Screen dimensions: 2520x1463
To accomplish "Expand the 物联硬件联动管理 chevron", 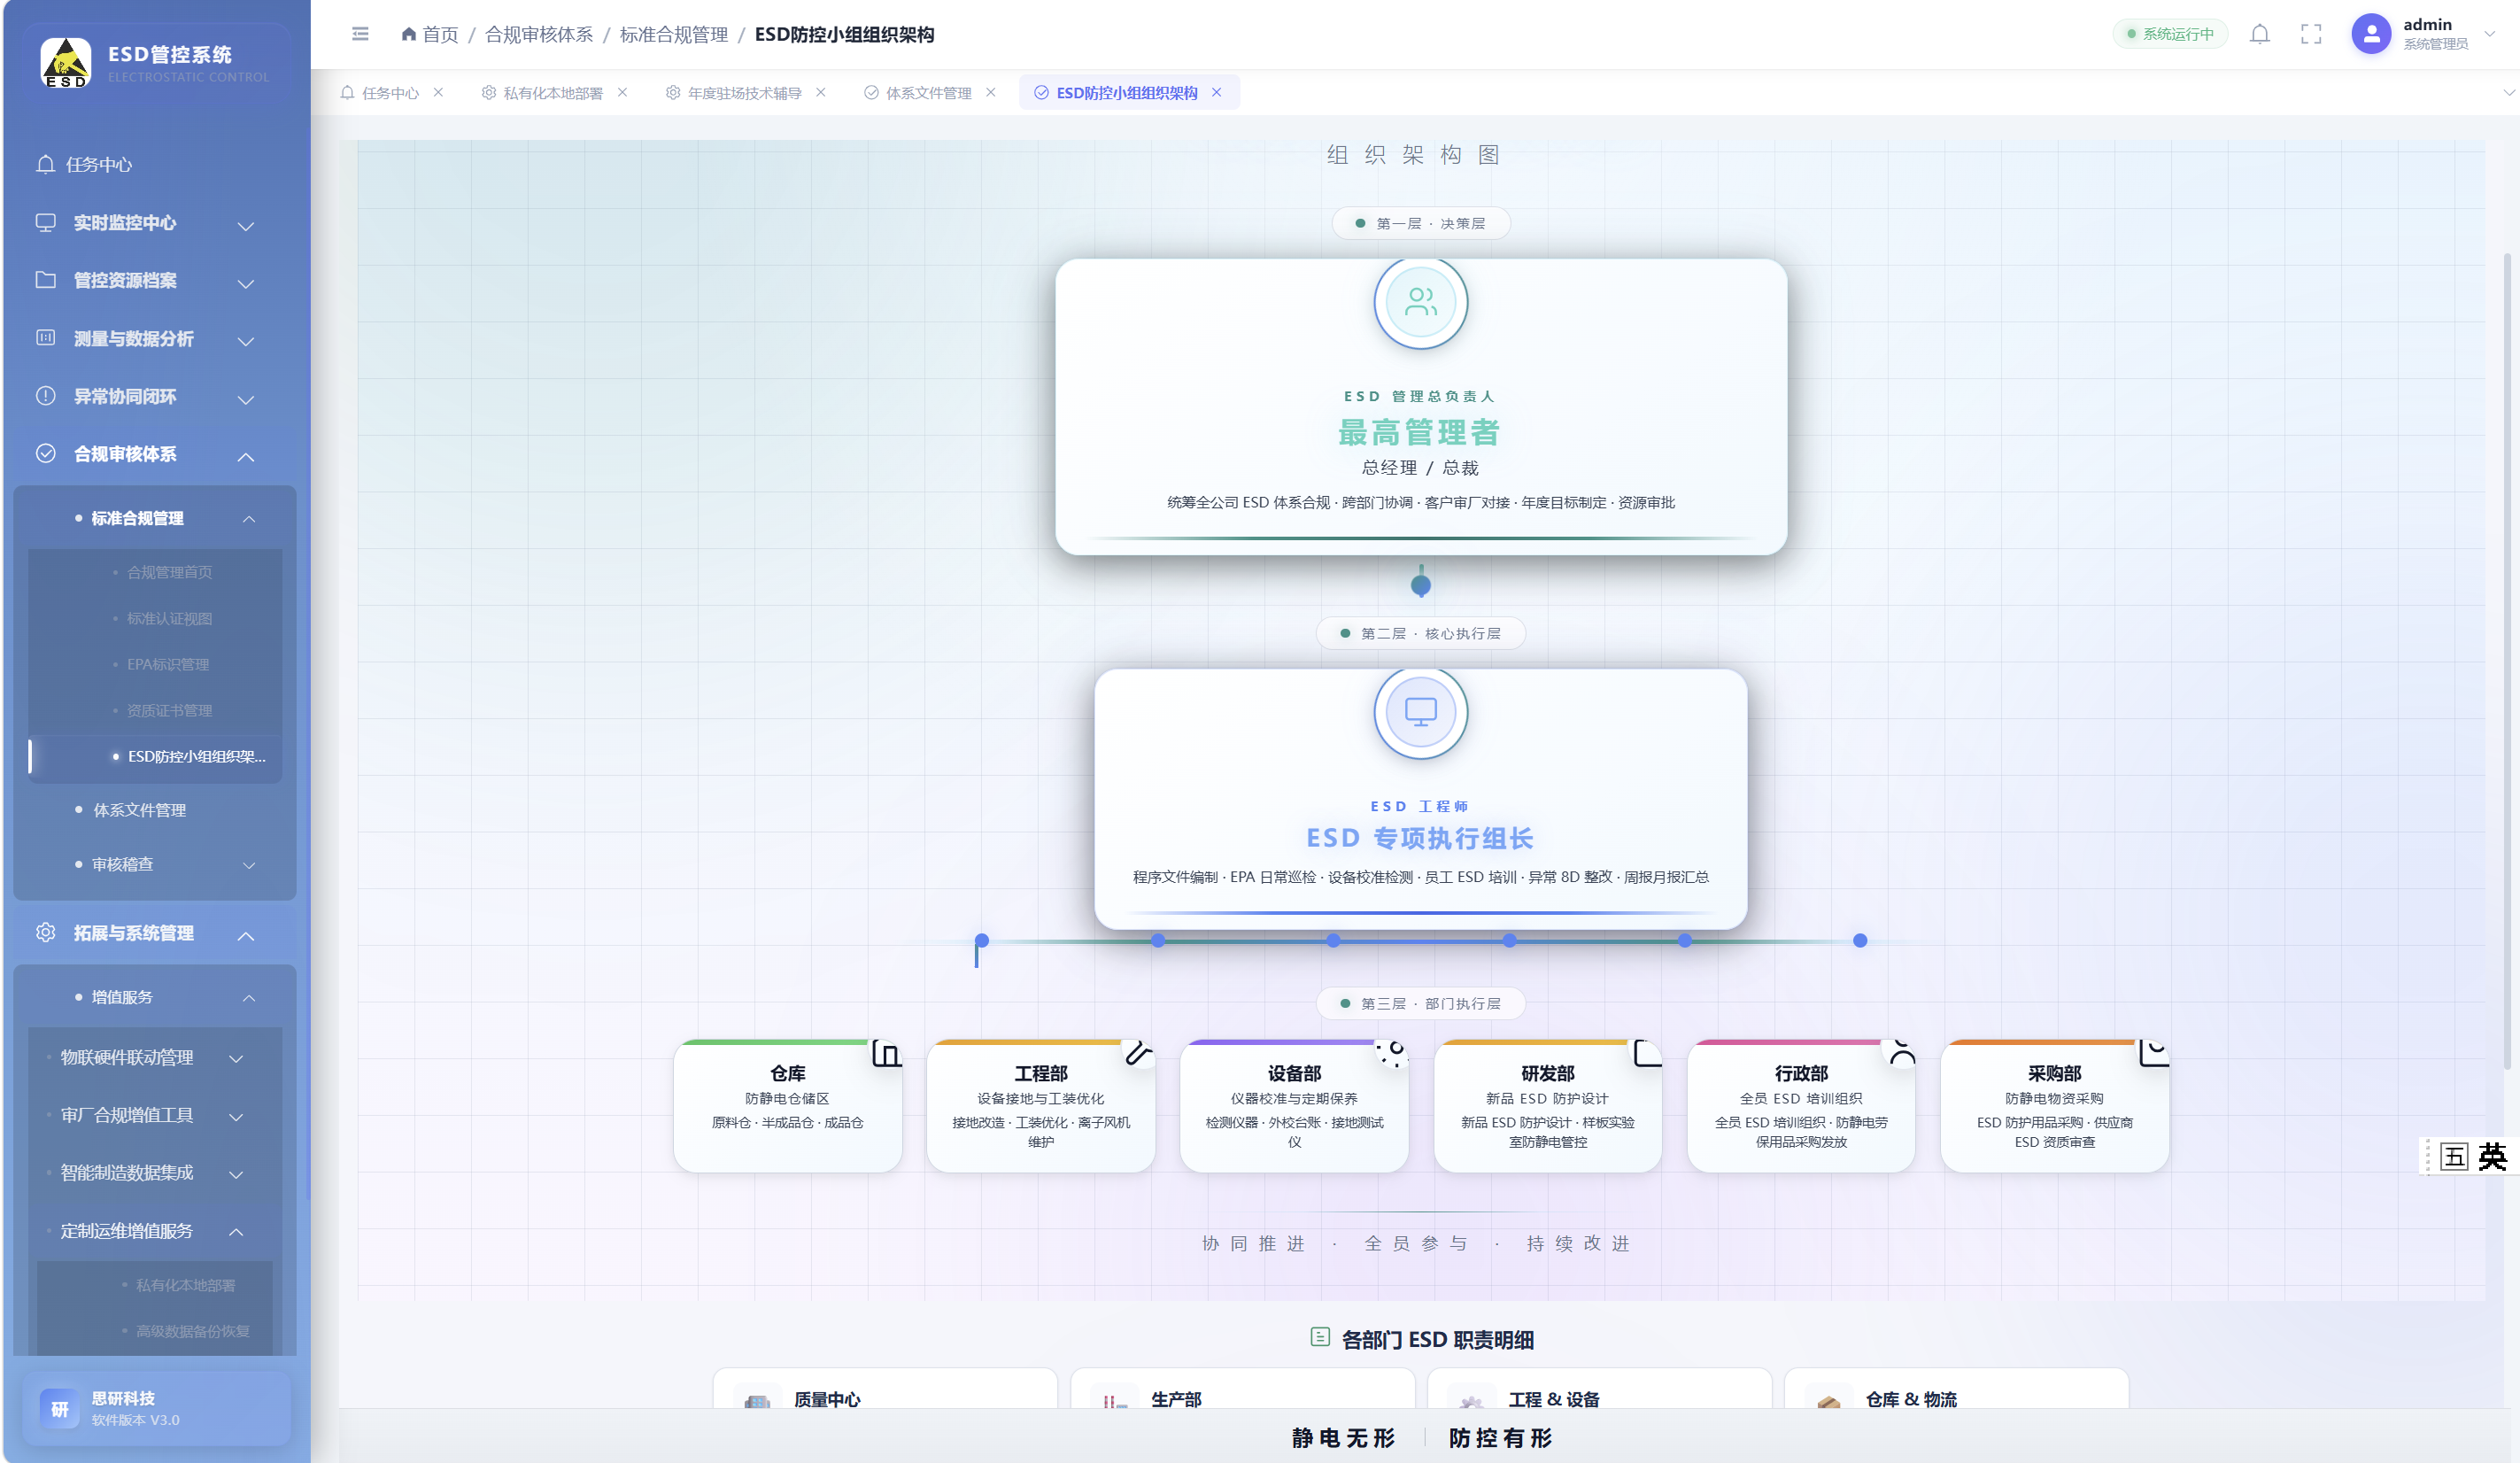I will (236, 1059).
